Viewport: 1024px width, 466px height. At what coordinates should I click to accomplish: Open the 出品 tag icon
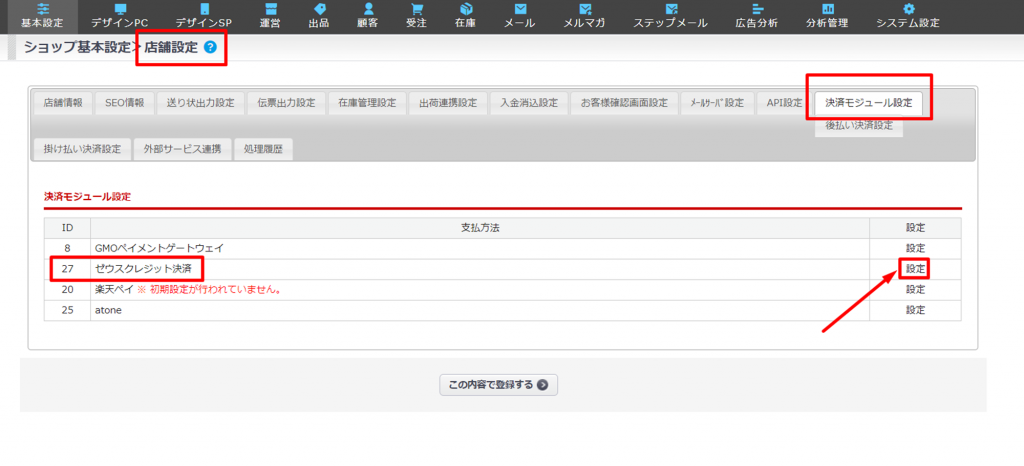coord(319,9)
